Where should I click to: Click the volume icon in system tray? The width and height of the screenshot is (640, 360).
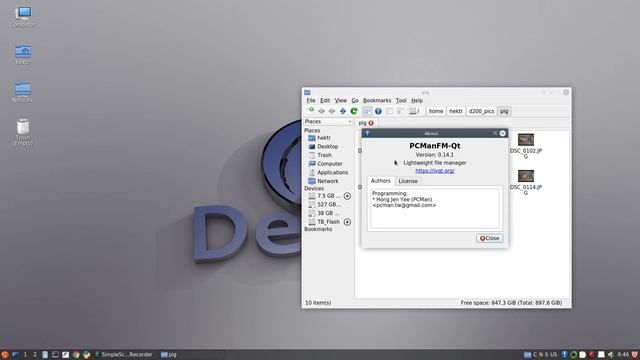[x=611, y=355]
